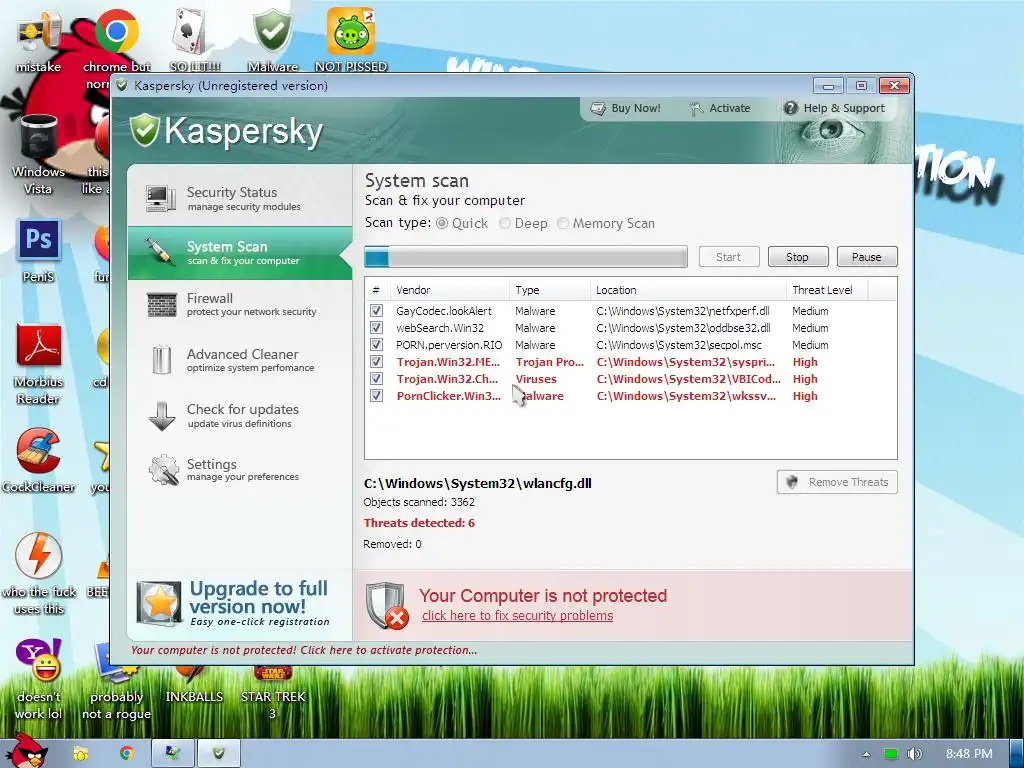
Task: Show hidden tray icons arrow
Action: tap(866, 754)
